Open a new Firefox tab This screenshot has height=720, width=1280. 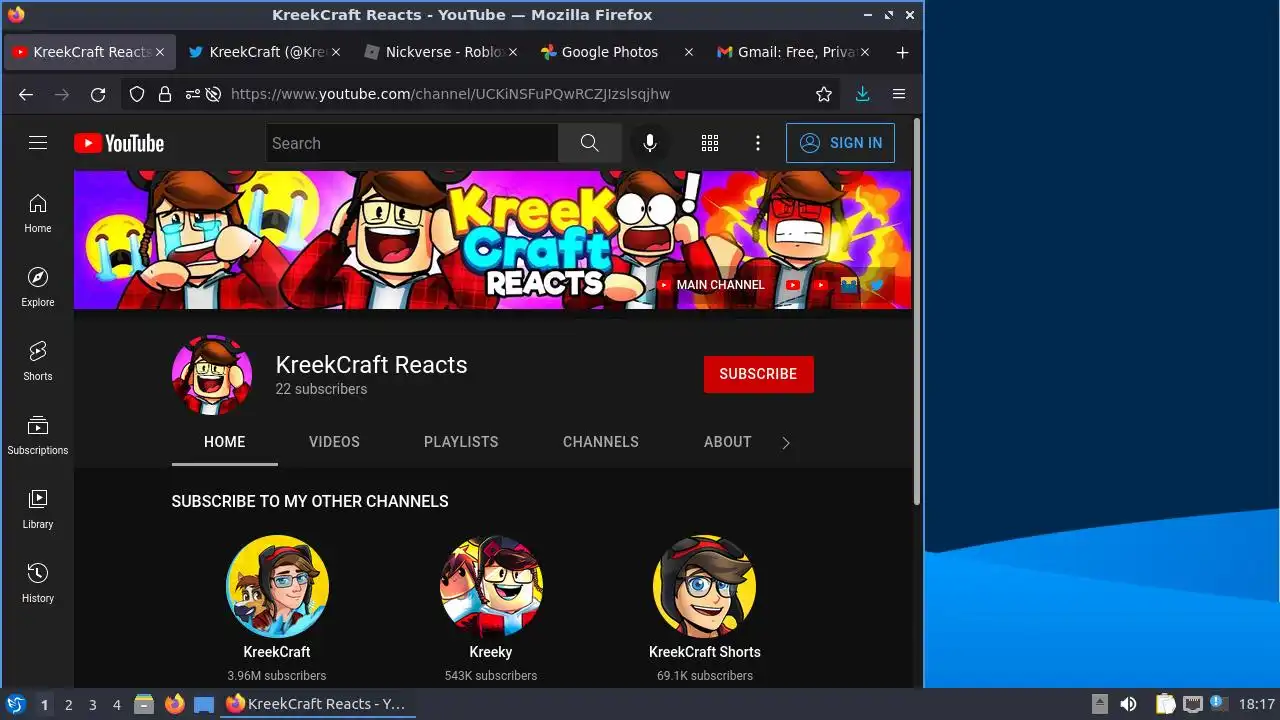coord(902,52)
